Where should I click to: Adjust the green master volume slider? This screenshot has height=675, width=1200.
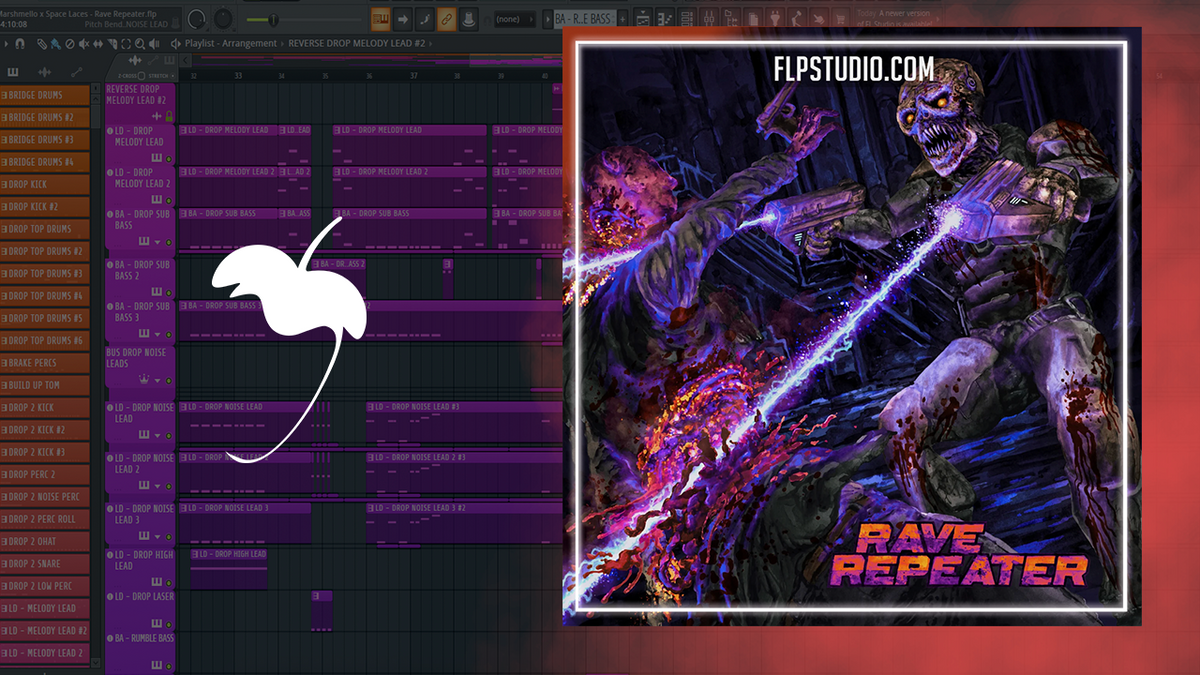pyautogui.click(x=272, y=17)
